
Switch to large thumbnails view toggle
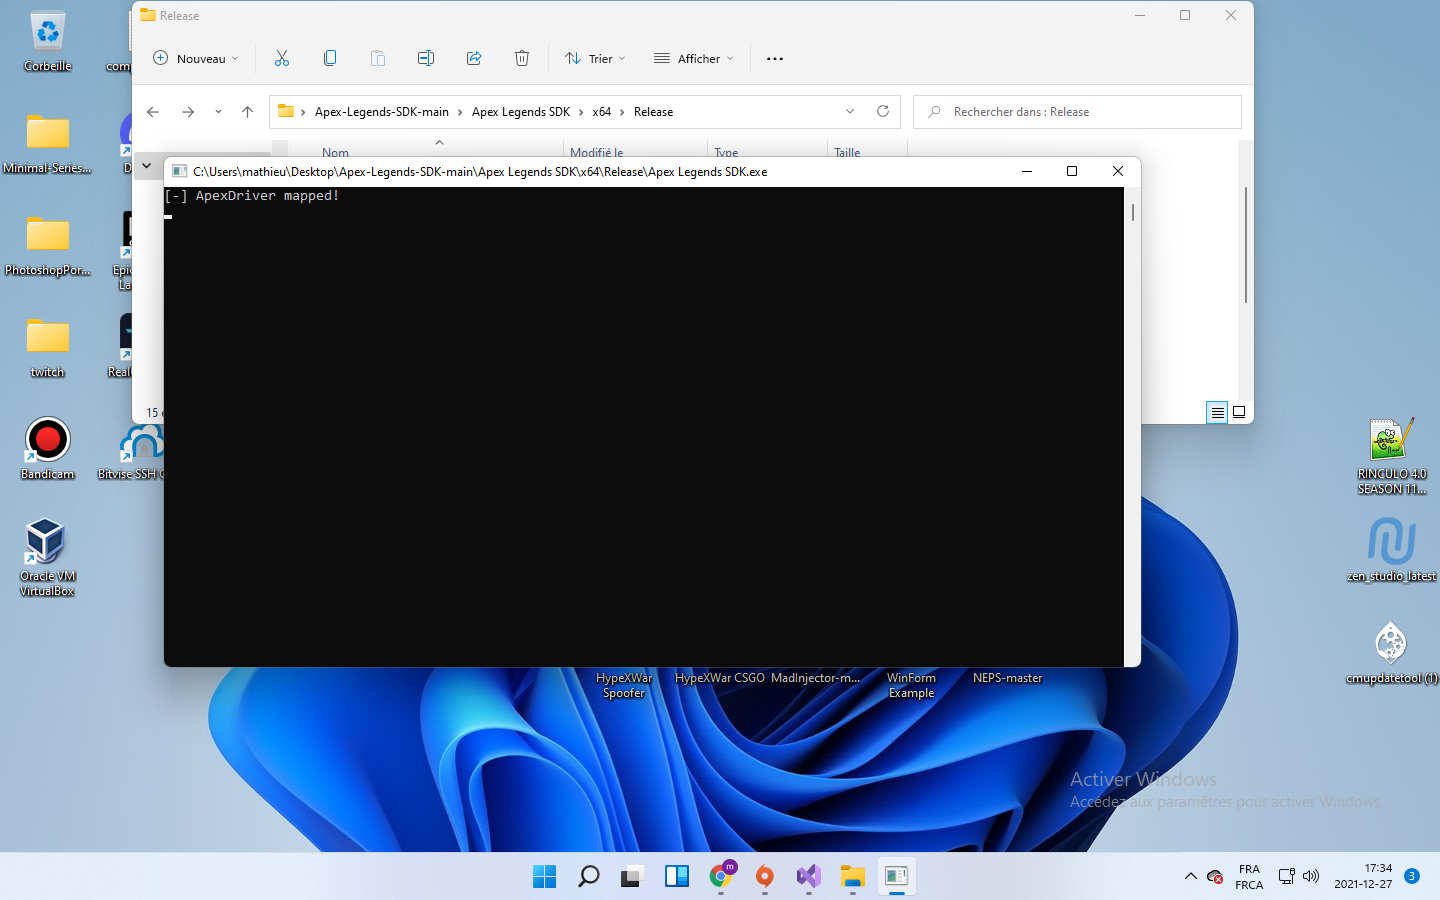[1239, 412]
